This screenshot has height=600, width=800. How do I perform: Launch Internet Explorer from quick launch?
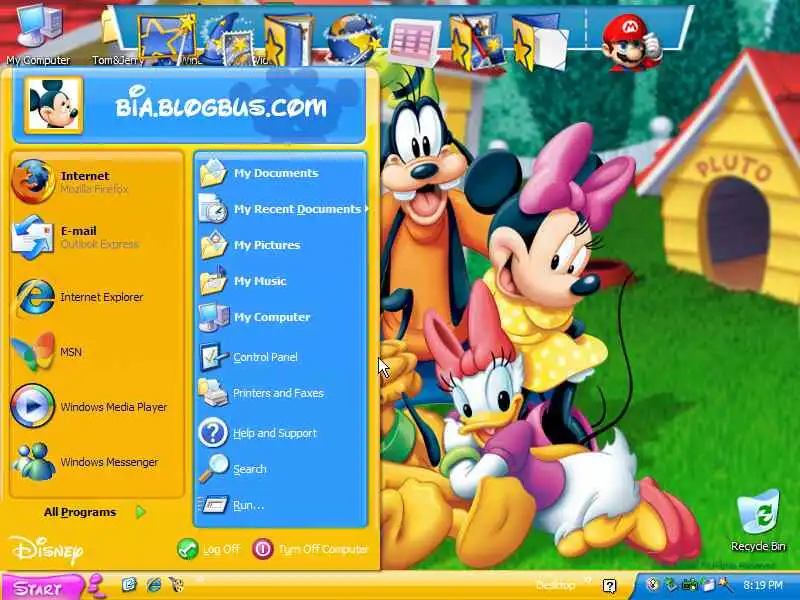click(x=154, y=584)
